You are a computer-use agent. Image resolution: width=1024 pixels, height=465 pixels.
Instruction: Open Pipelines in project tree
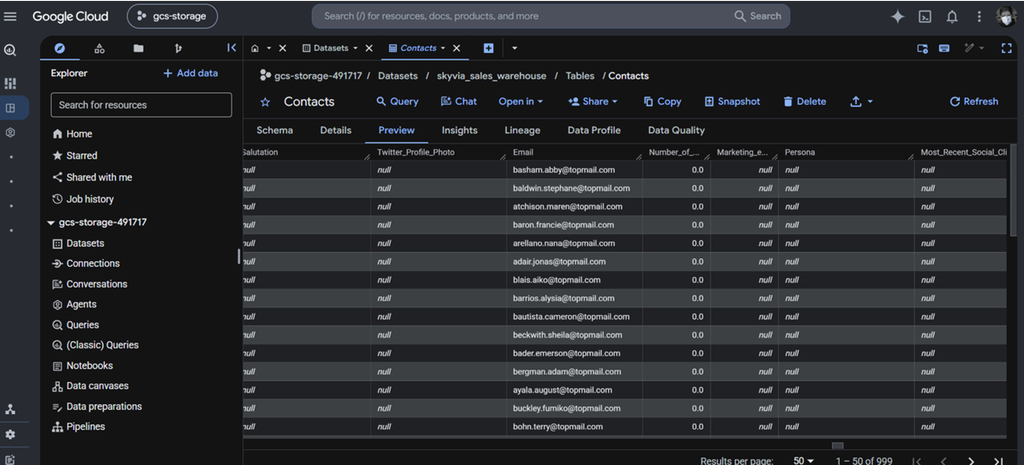78,427
